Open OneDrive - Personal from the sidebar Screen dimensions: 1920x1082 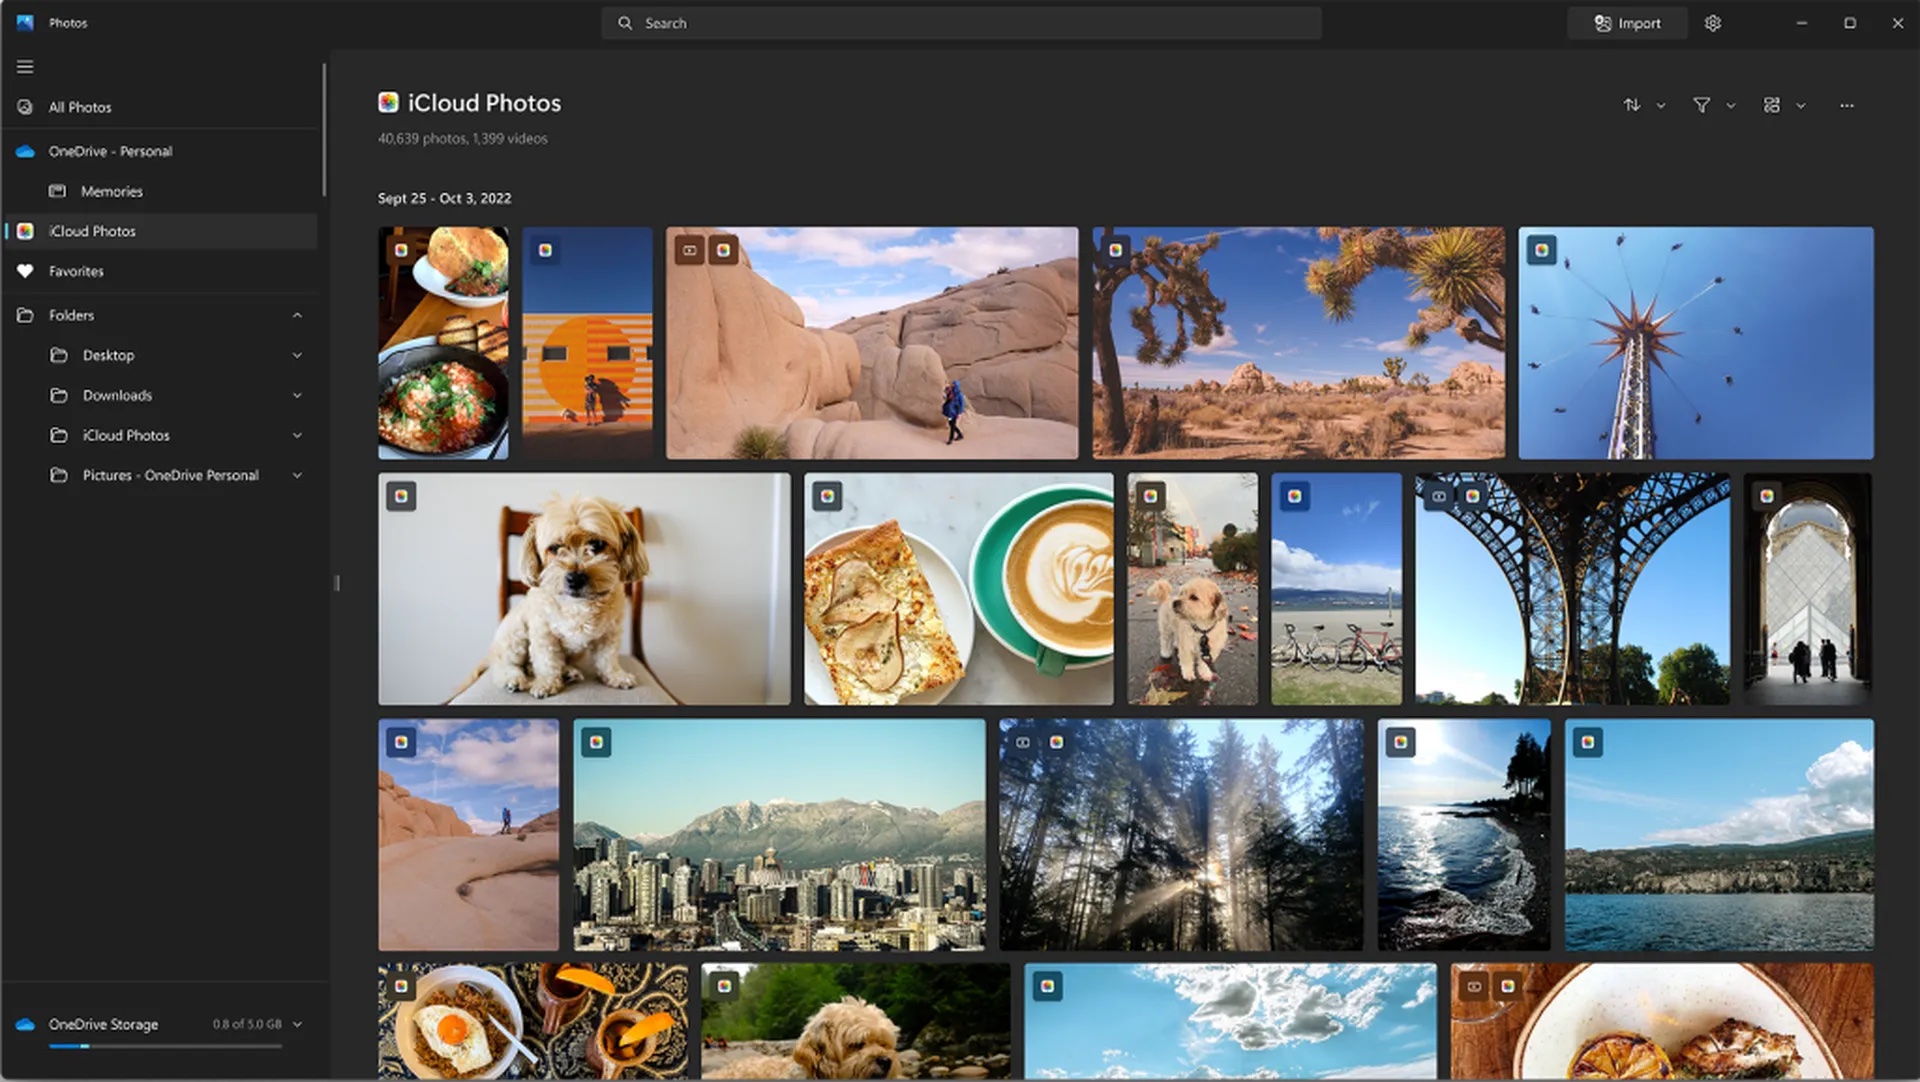(x=111, y=150)
